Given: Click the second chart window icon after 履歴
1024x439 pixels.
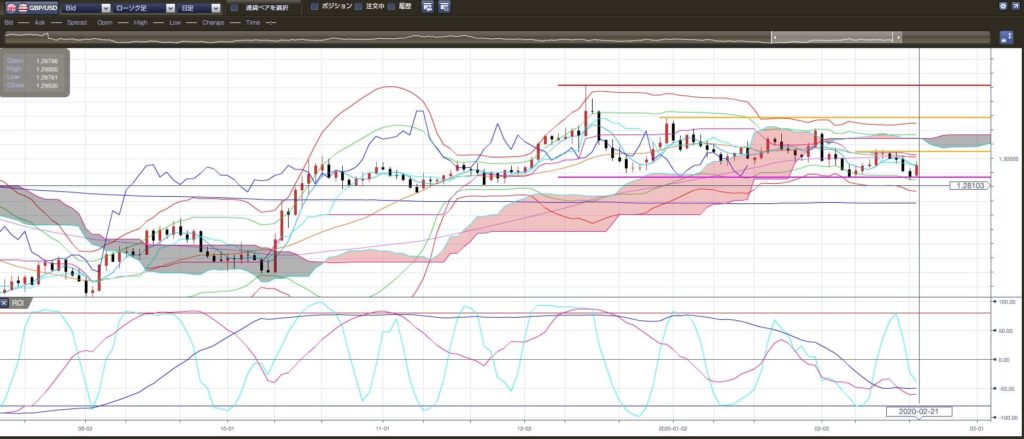Looking at the screenshot, I should click(443, 7).
